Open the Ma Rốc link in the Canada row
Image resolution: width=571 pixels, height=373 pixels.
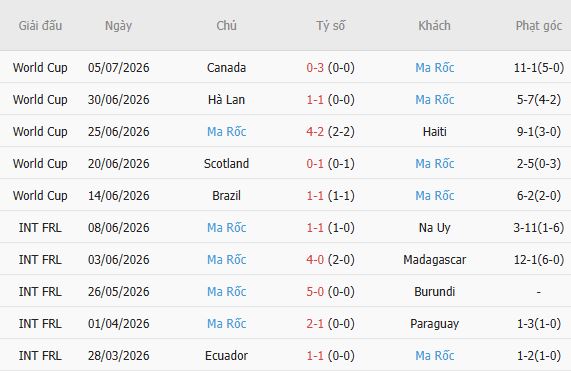434,67
